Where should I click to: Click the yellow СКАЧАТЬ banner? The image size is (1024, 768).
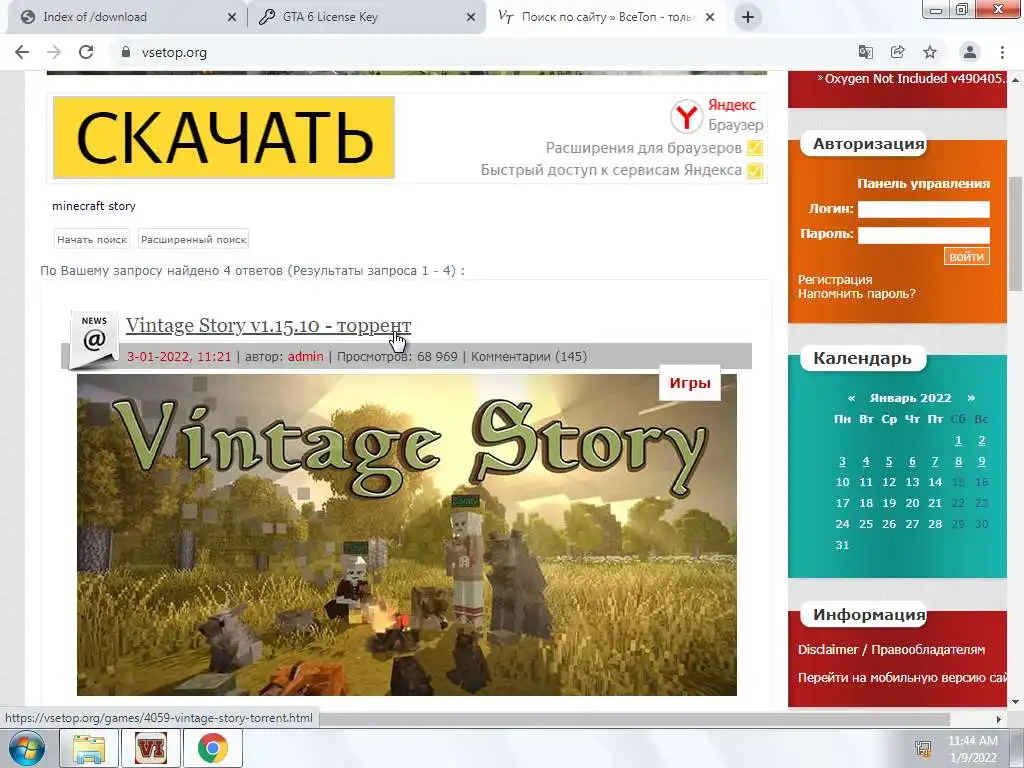(x=224, y=137)
